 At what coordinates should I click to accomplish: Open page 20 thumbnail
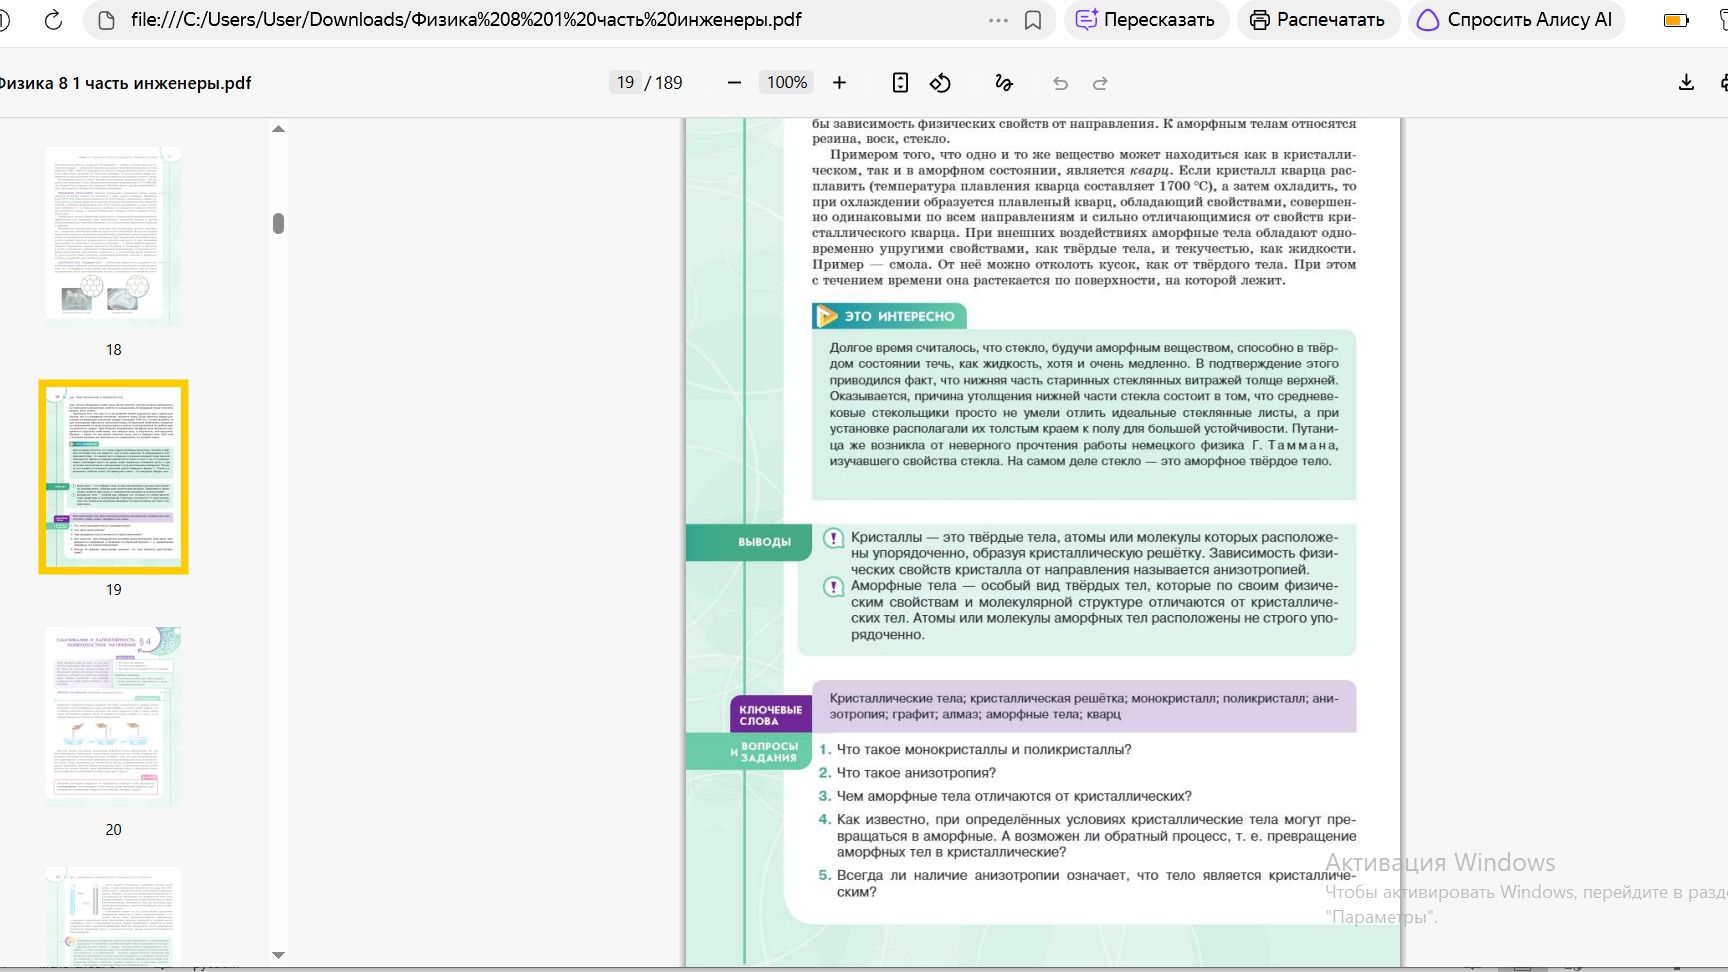pyautogui.click(x=114, y=716)
